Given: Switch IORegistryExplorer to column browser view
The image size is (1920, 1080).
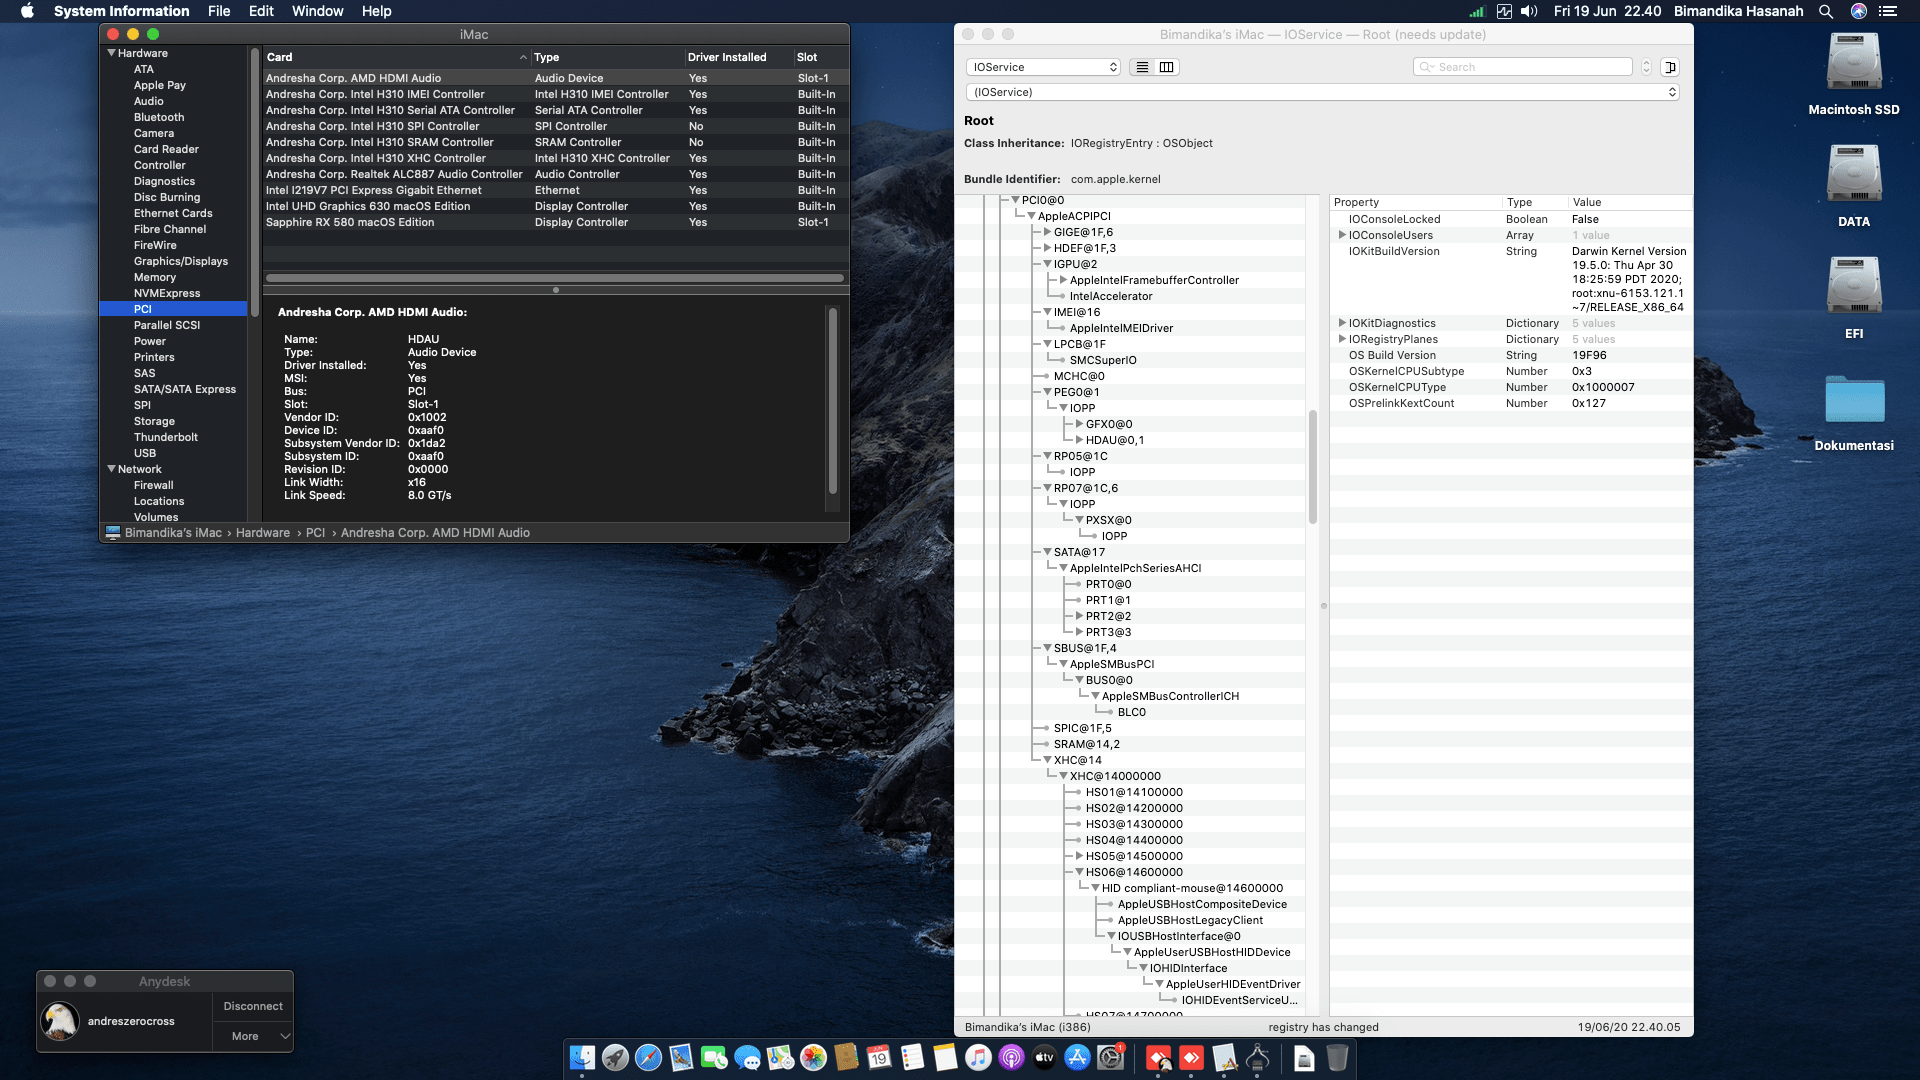Looking at the screenshot, I should pos(1166,67).
